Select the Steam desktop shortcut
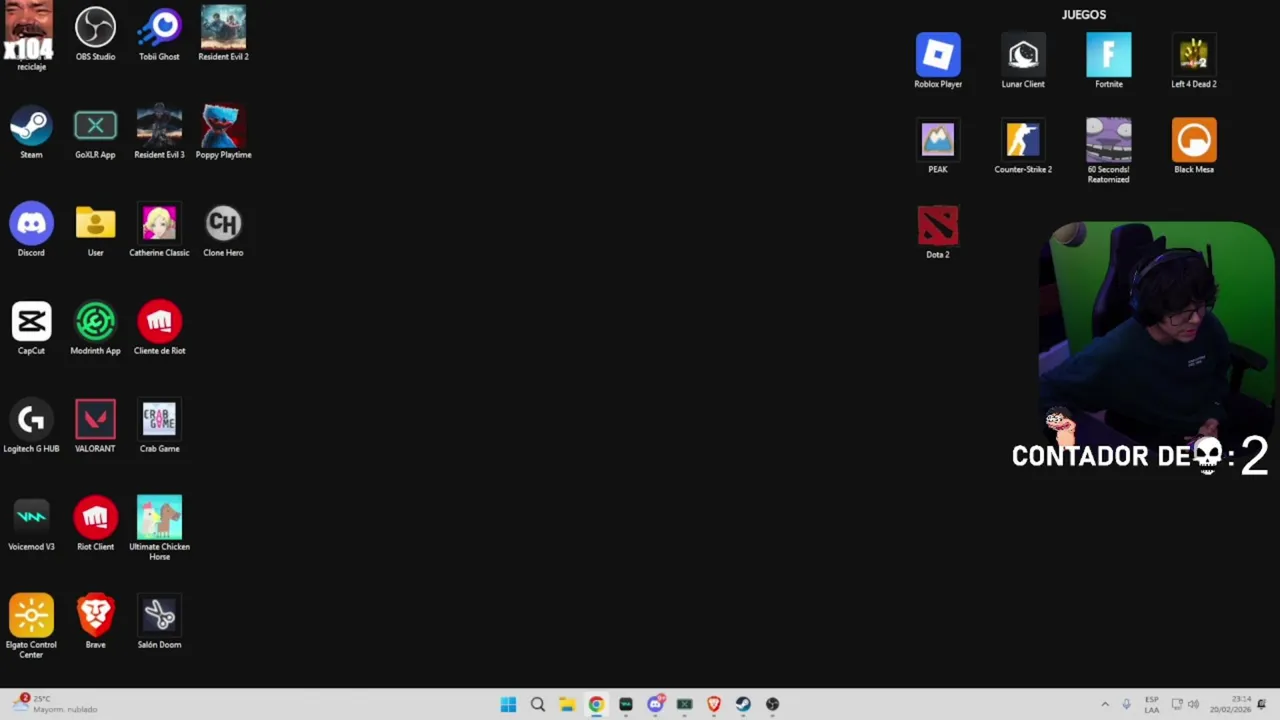1280x720 pixels. pyautogui.click(x=31, y=132)
